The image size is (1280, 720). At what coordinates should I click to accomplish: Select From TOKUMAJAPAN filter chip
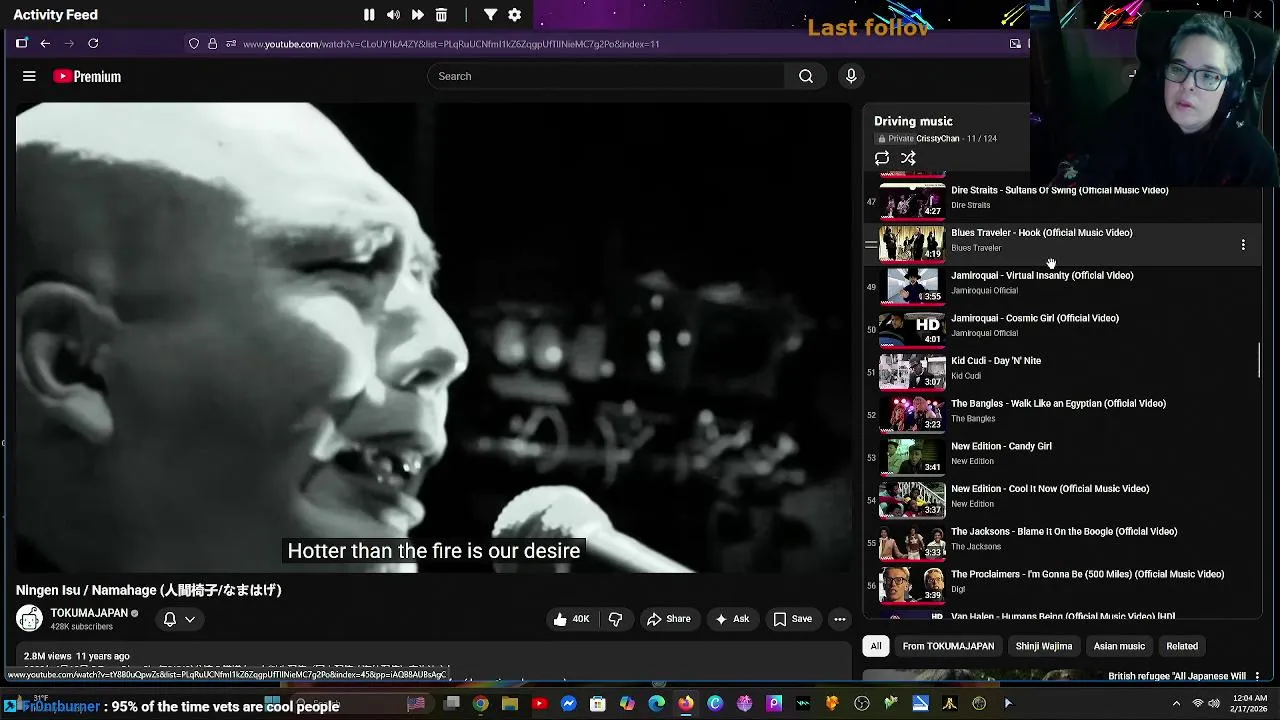click(x=948, y=646)
